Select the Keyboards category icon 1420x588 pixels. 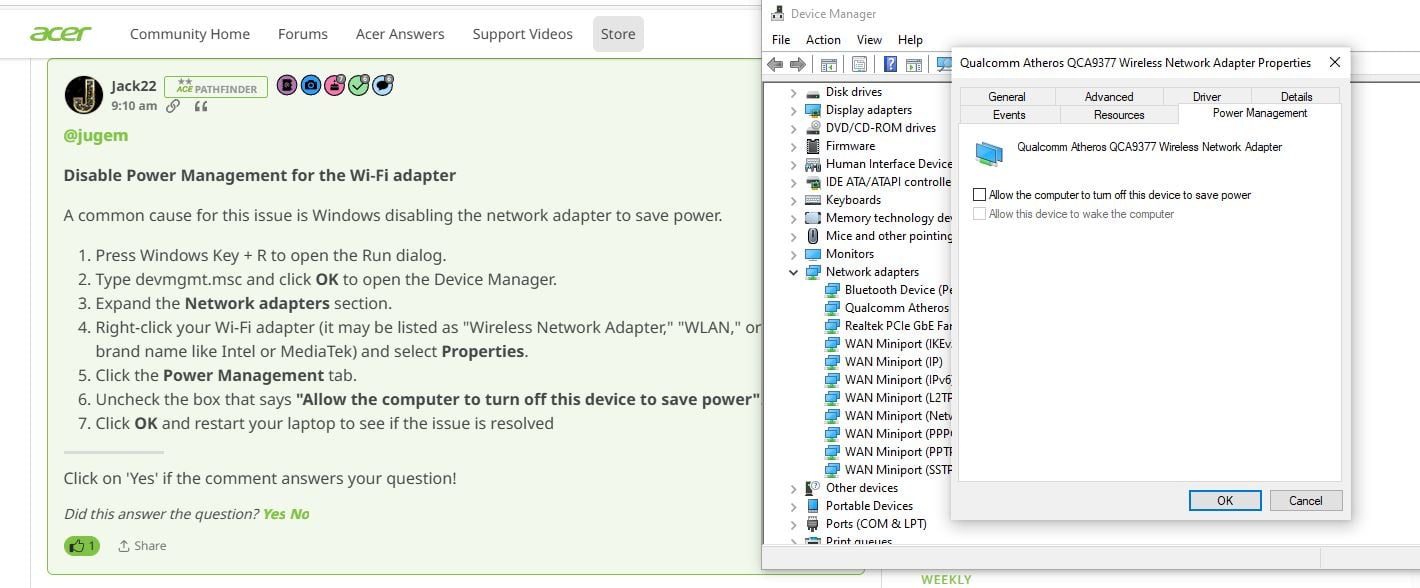click(x=813, y=200)
